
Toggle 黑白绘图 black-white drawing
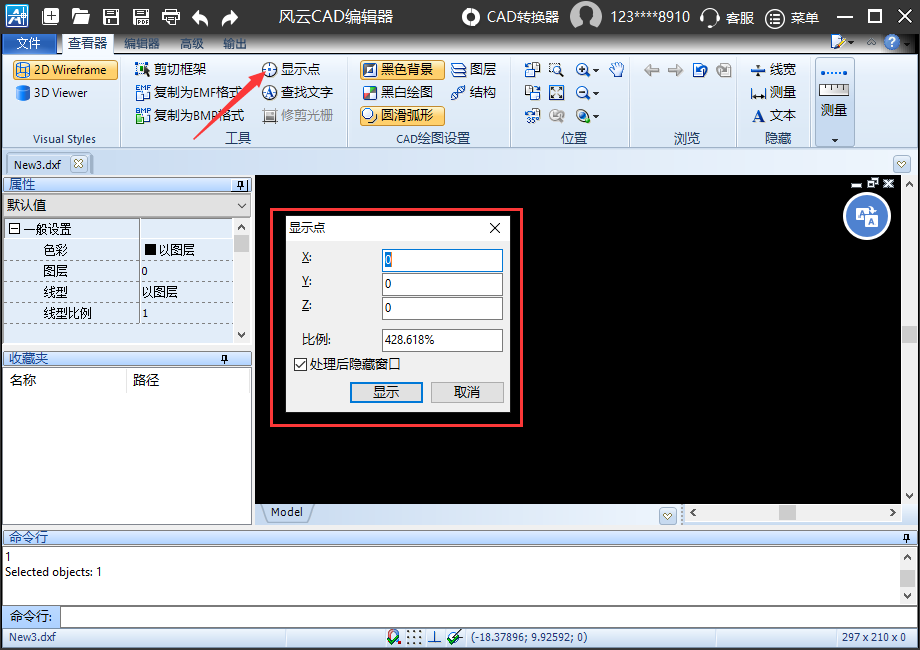click(398, 92)
